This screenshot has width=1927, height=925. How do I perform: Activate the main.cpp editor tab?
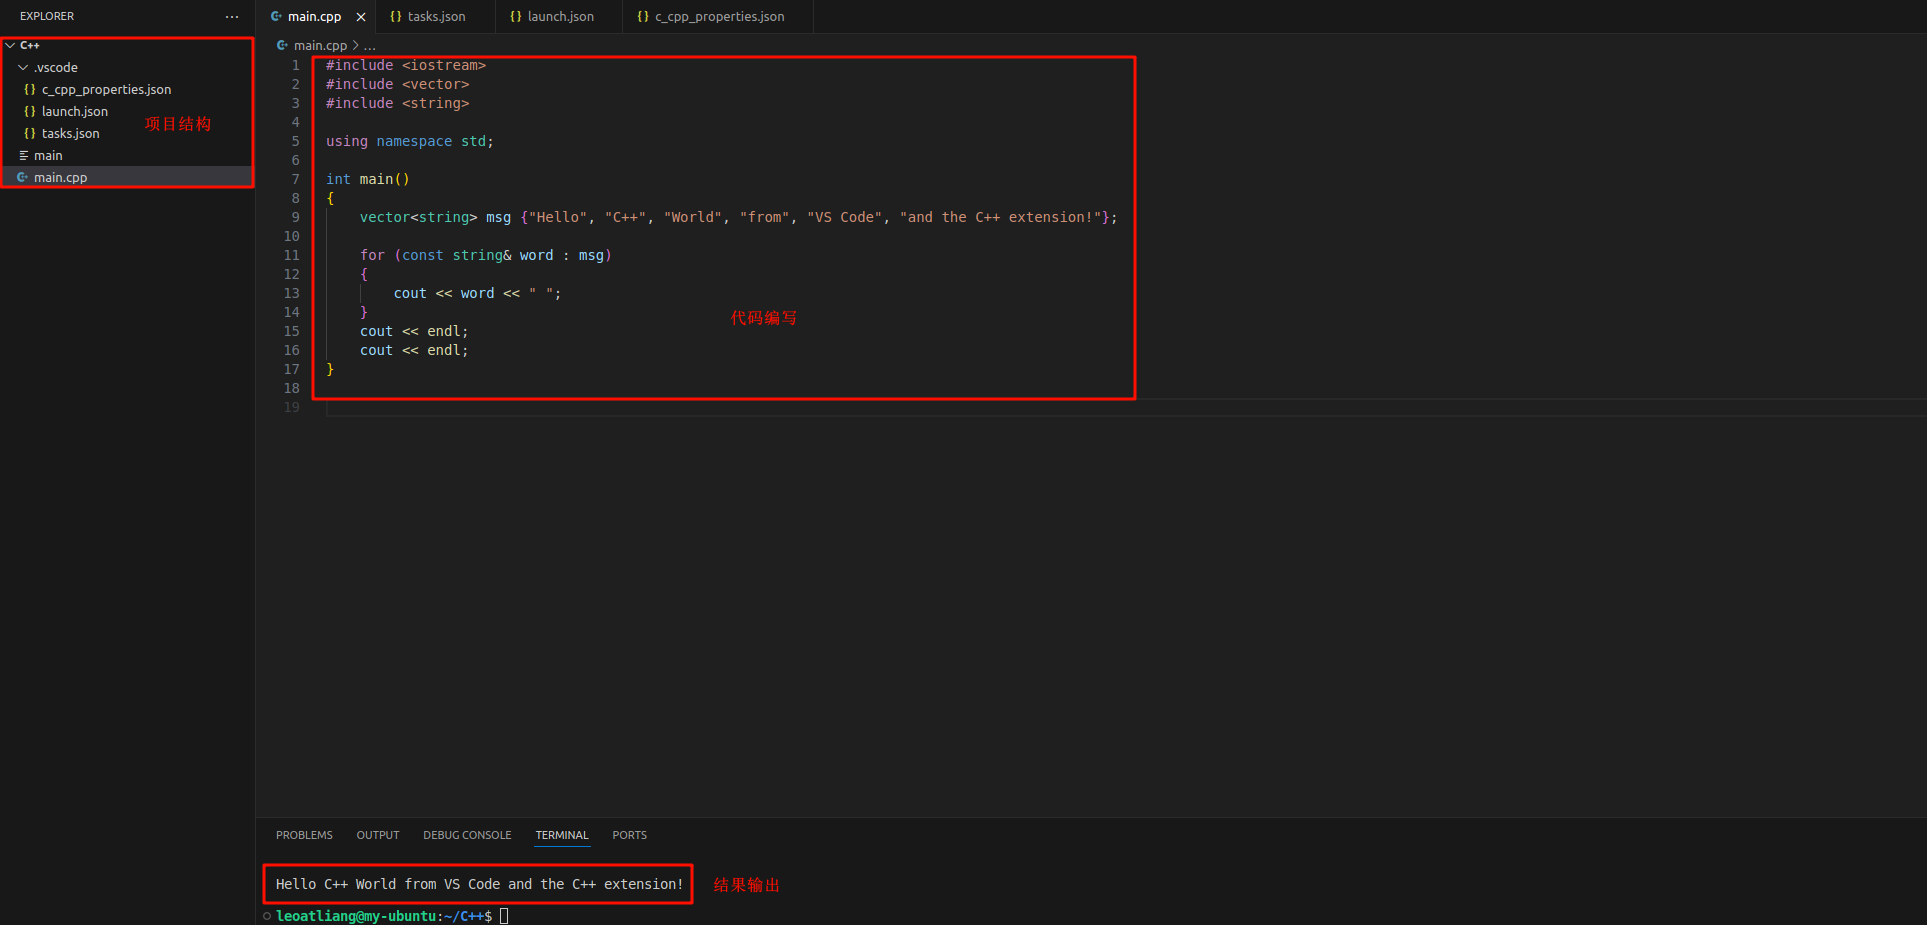(315, 17)
